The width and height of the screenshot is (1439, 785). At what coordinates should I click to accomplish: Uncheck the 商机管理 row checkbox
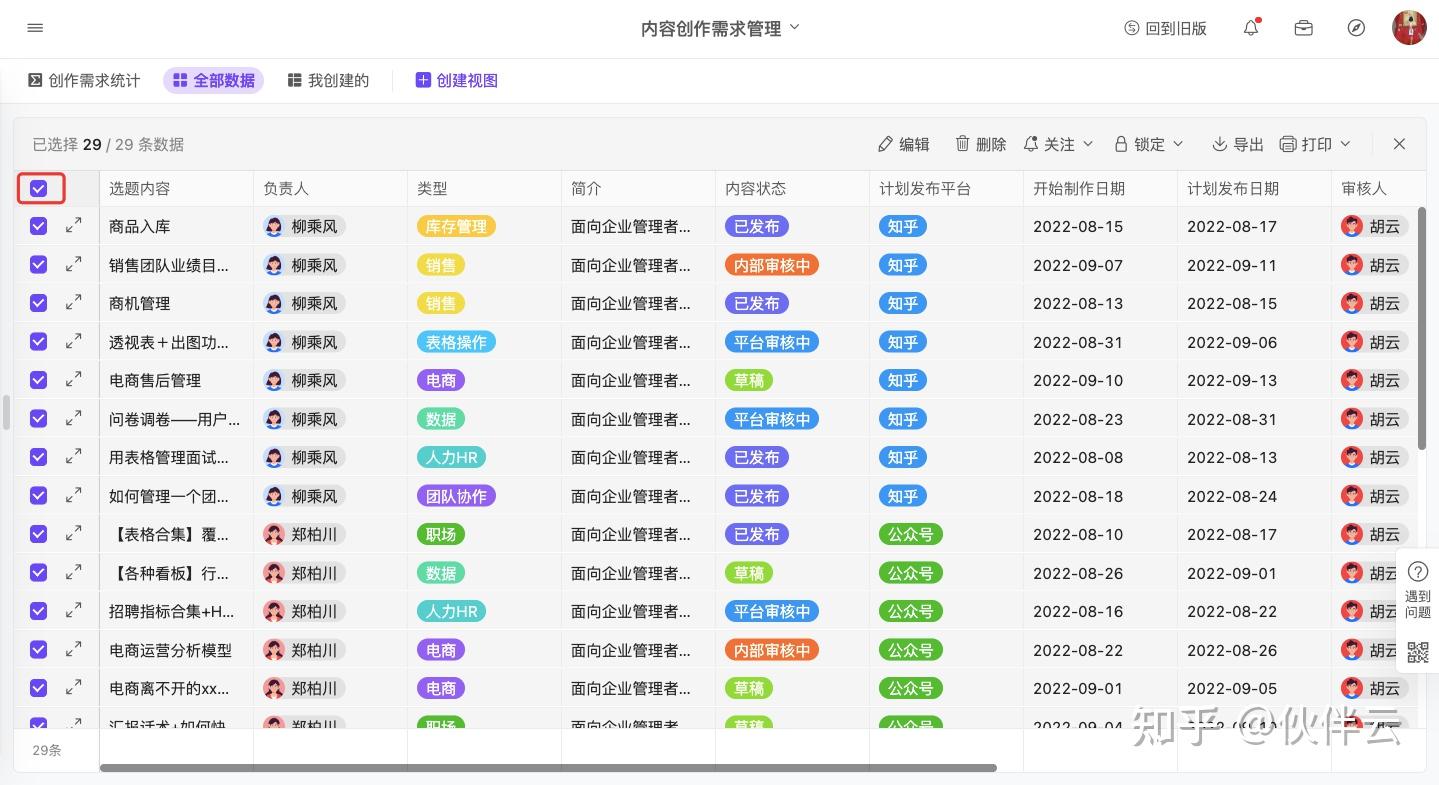pyautogui.click(x=38, y=303)
